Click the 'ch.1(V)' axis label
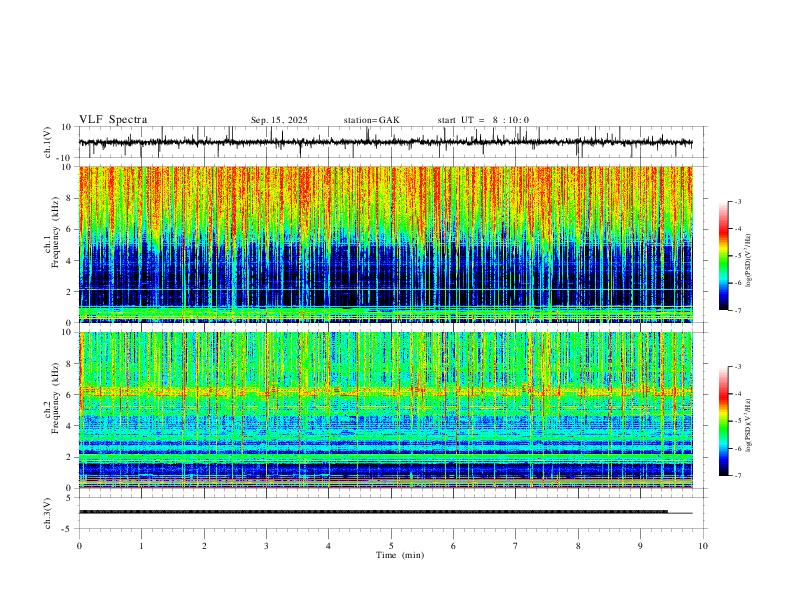Screen dimensions: 792x612 coord(48,142)
